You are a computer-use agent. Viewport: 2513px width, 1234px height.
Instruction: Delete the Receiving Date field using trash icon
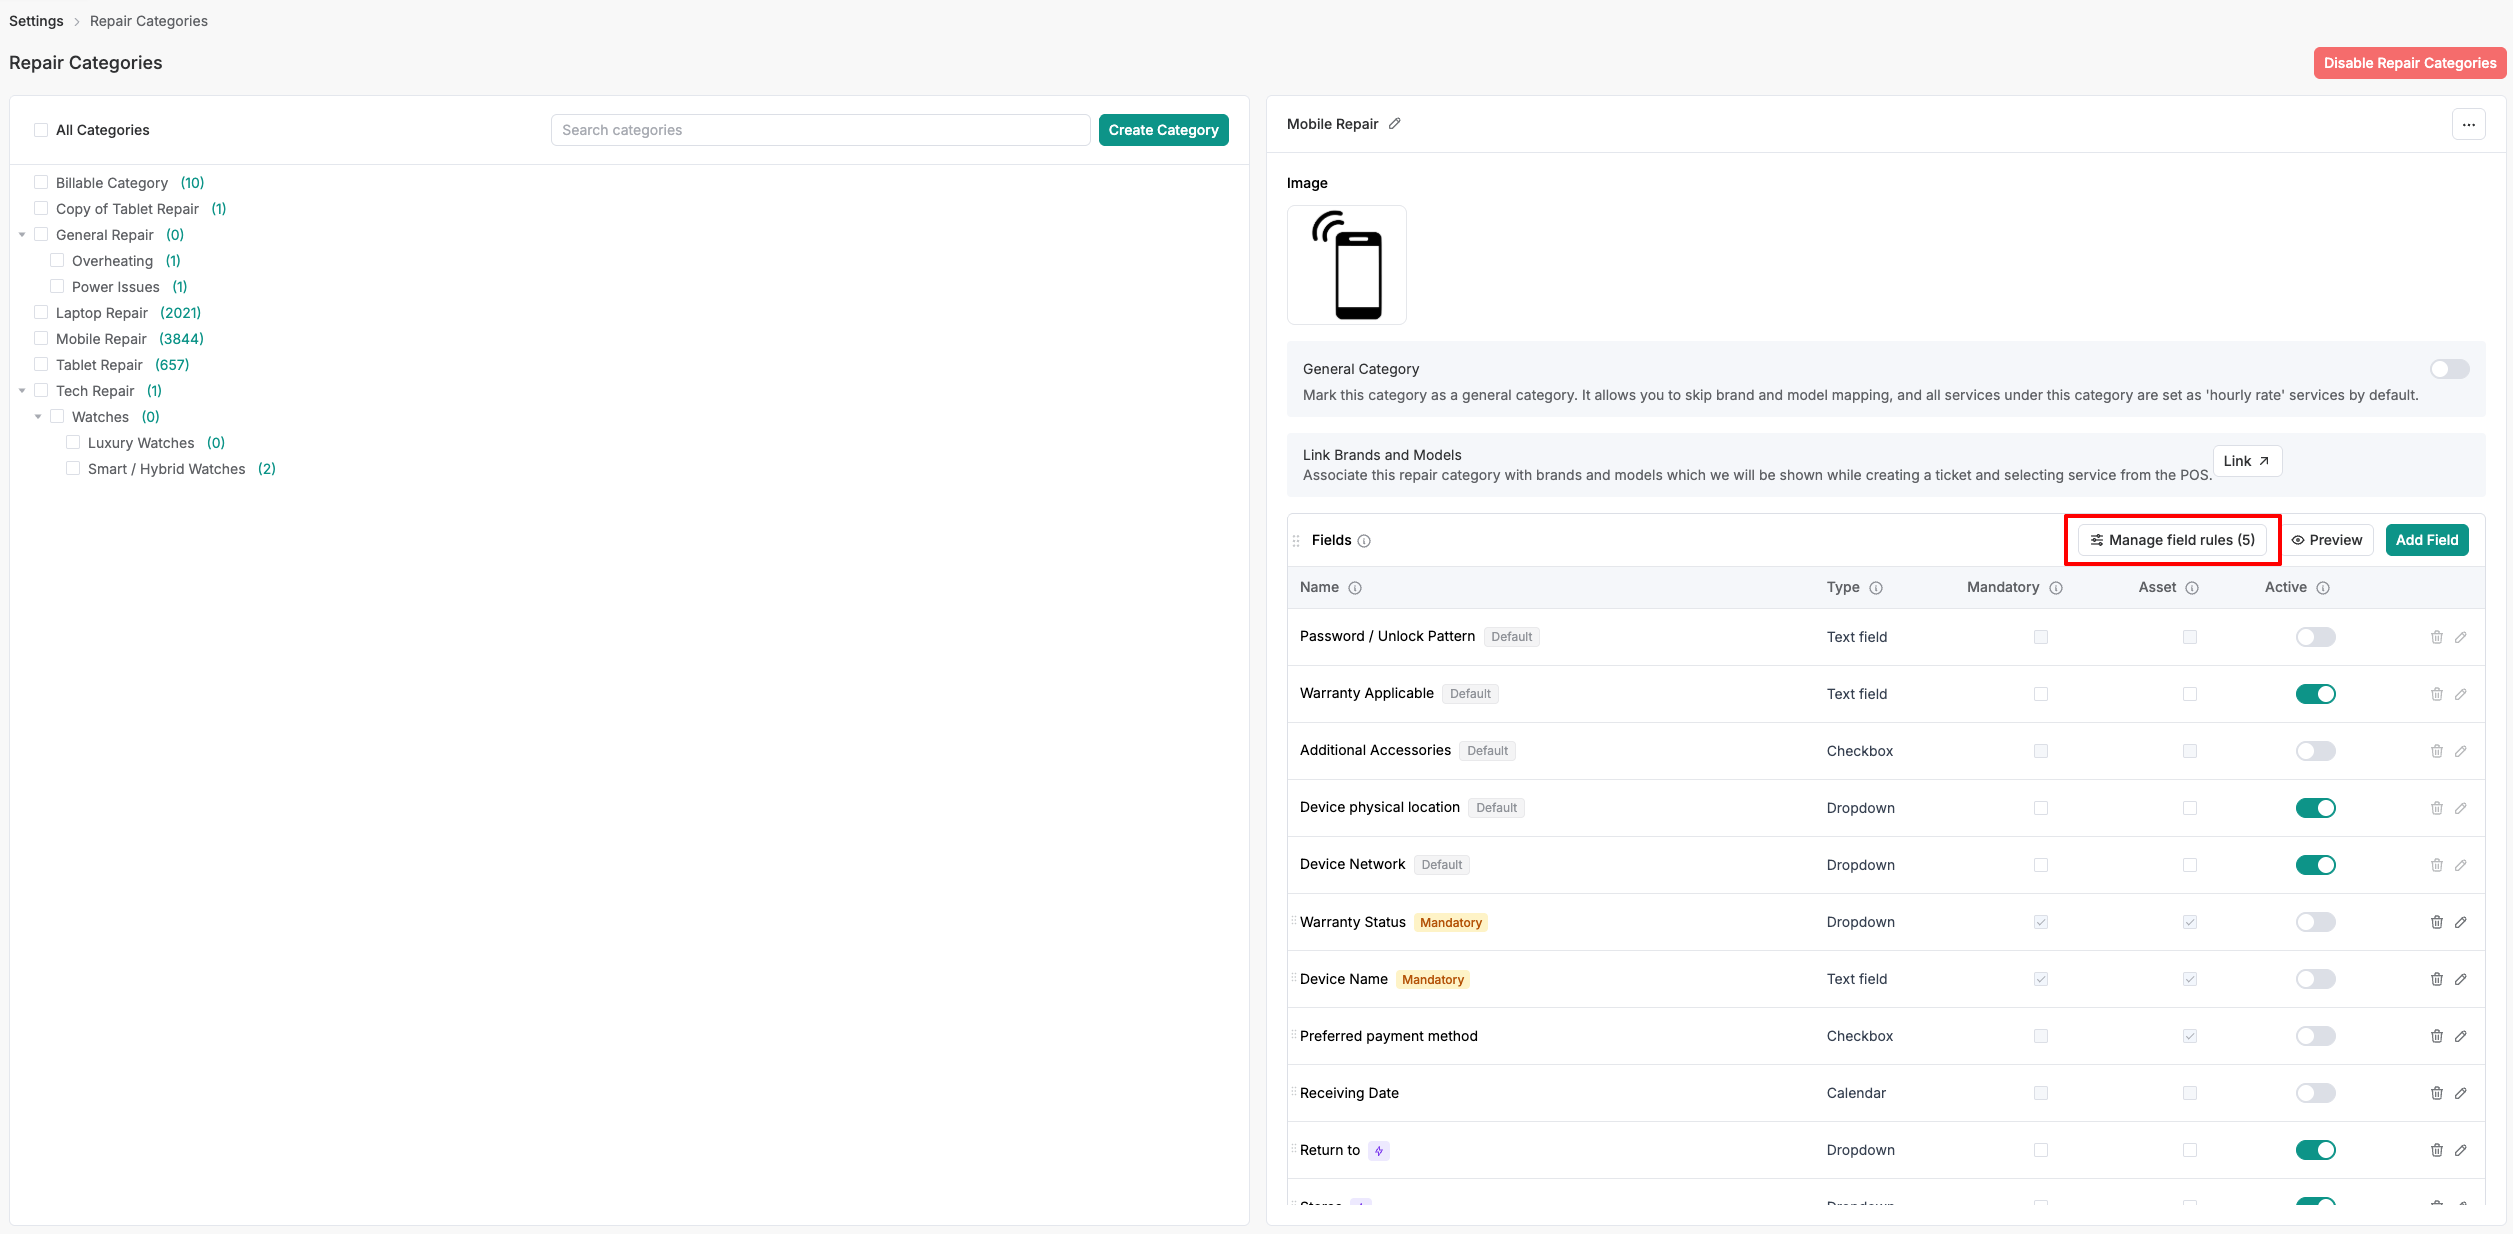2437,1093
